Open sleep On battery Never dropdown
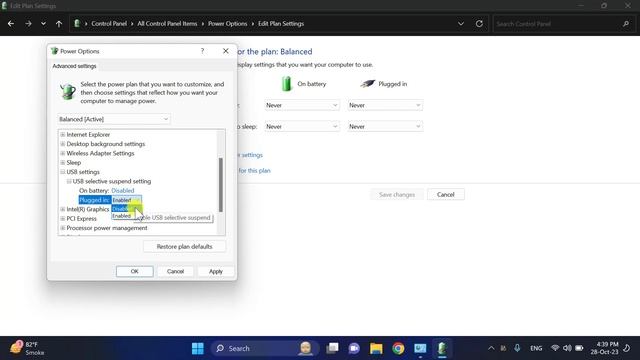Screen dimensions: 640x360 [x=302, y=127]
